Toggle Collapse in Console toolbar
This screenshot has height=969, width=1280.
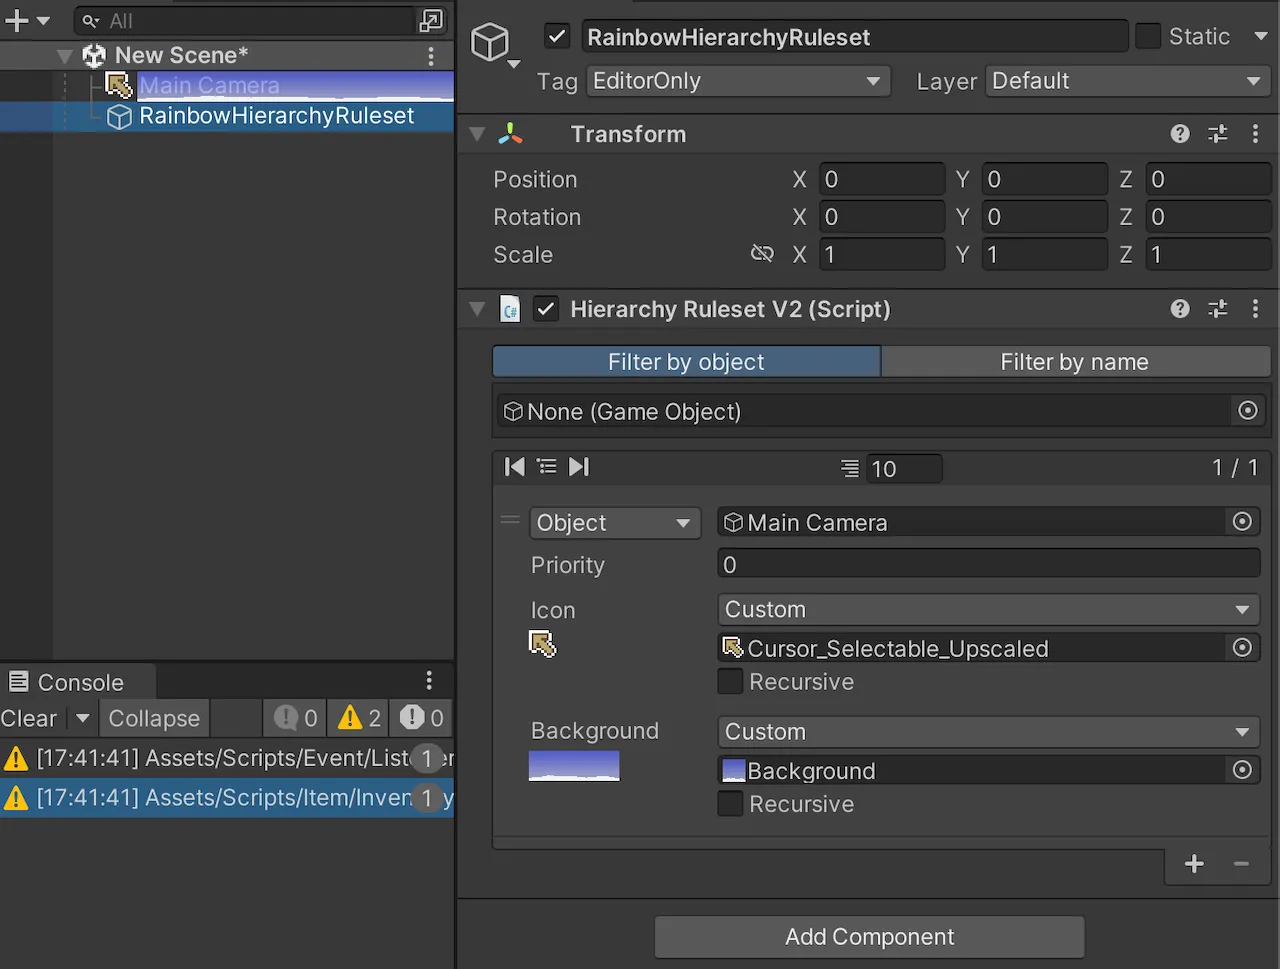coord(154,718)
